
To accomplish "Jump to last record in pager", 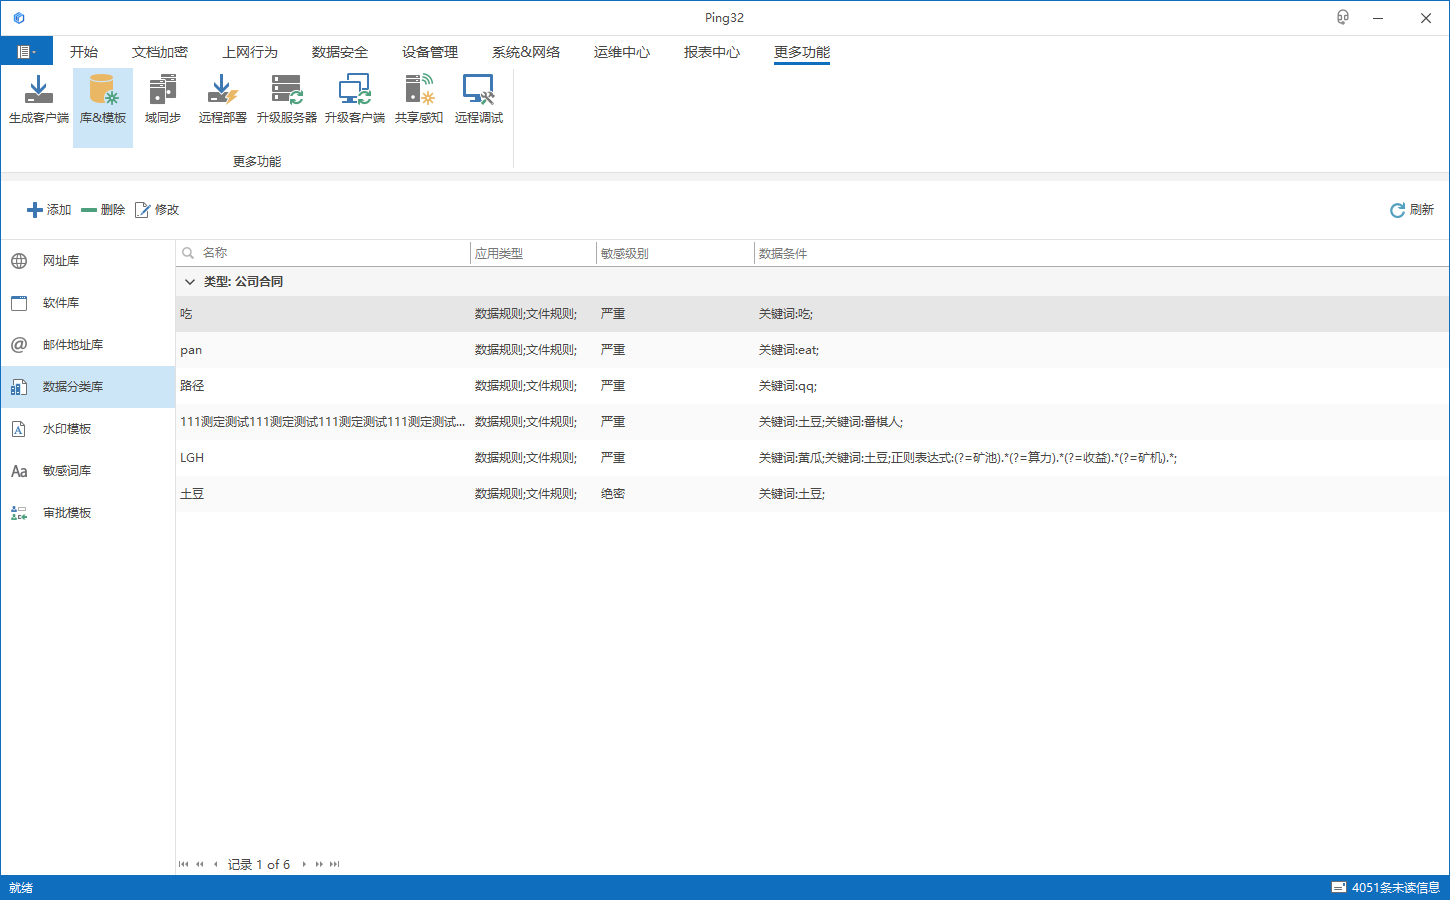I will (335, 864).
